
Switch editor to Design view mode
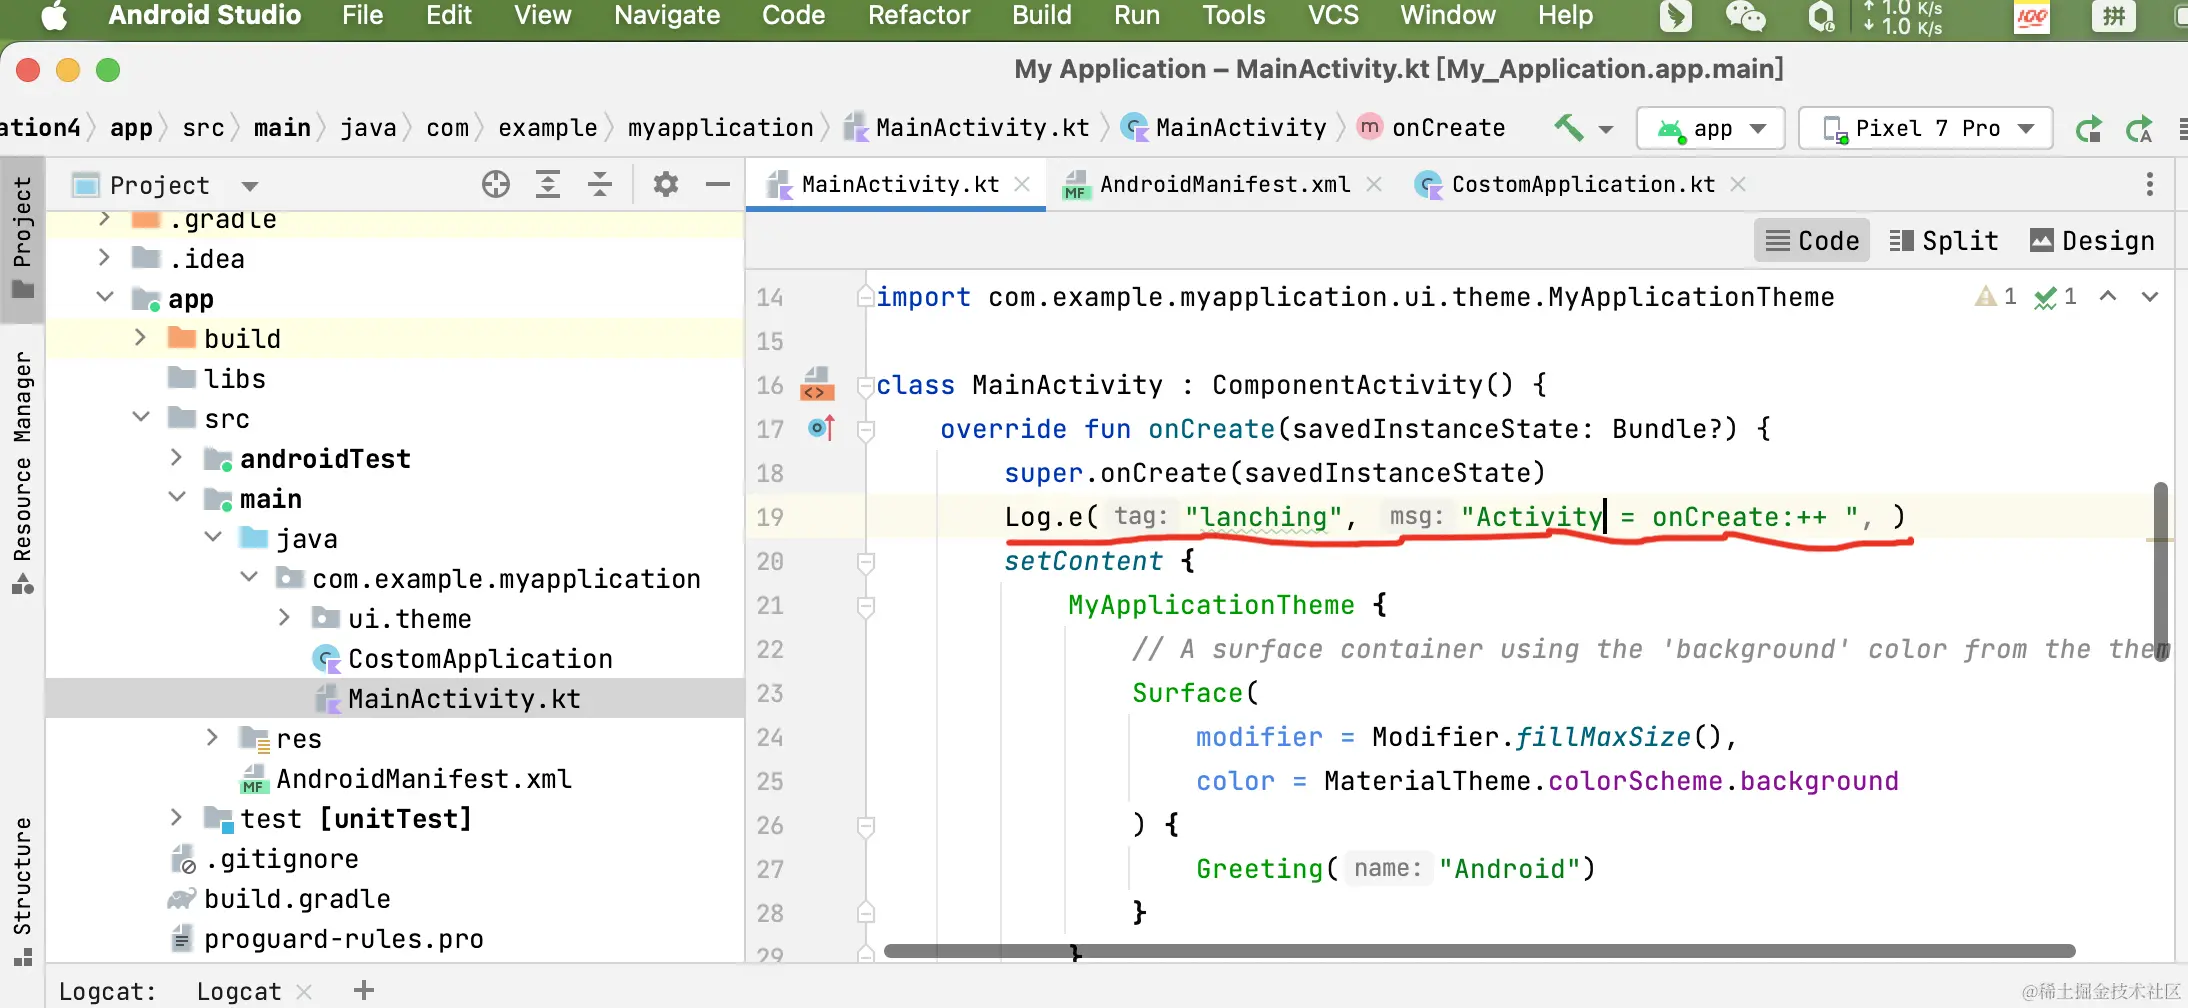pos(2091,241)
